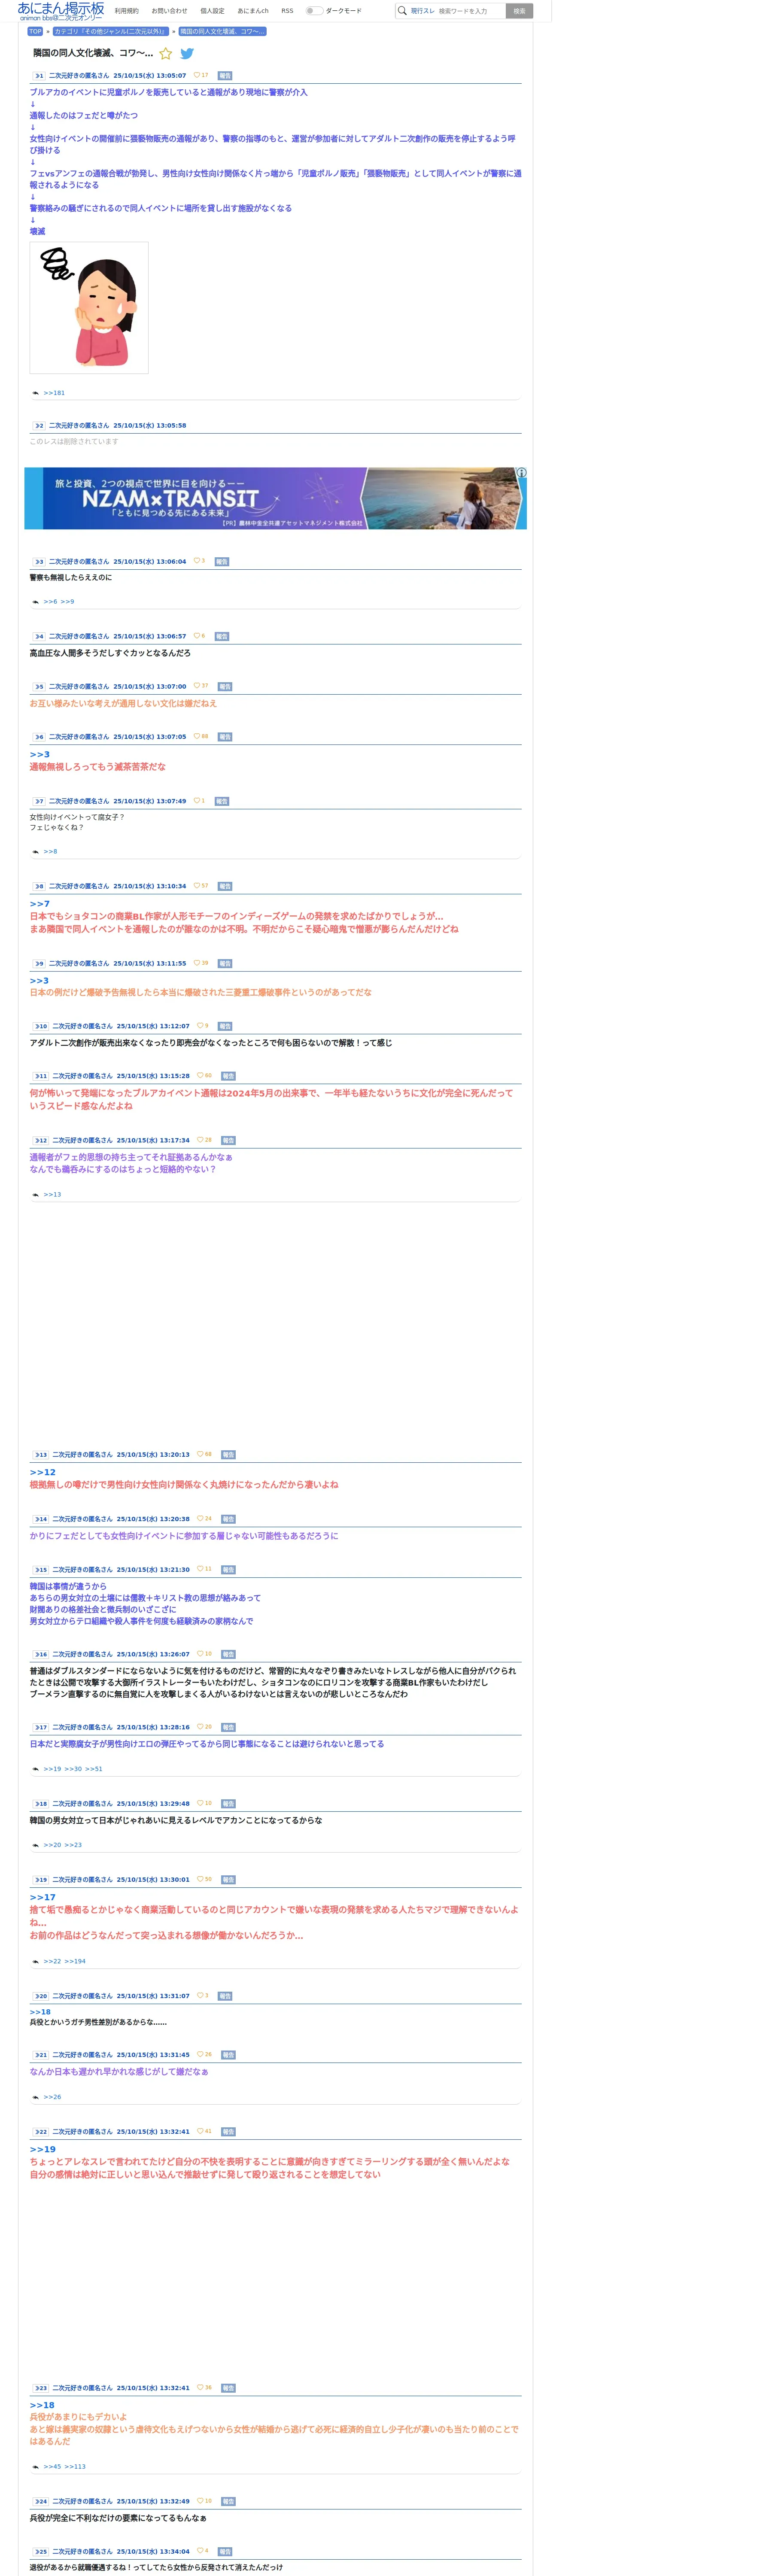The width and height of the screenshot is (778, 2576).
Task: Focus the search keyword input field
Action: click(x=470, y=11)
